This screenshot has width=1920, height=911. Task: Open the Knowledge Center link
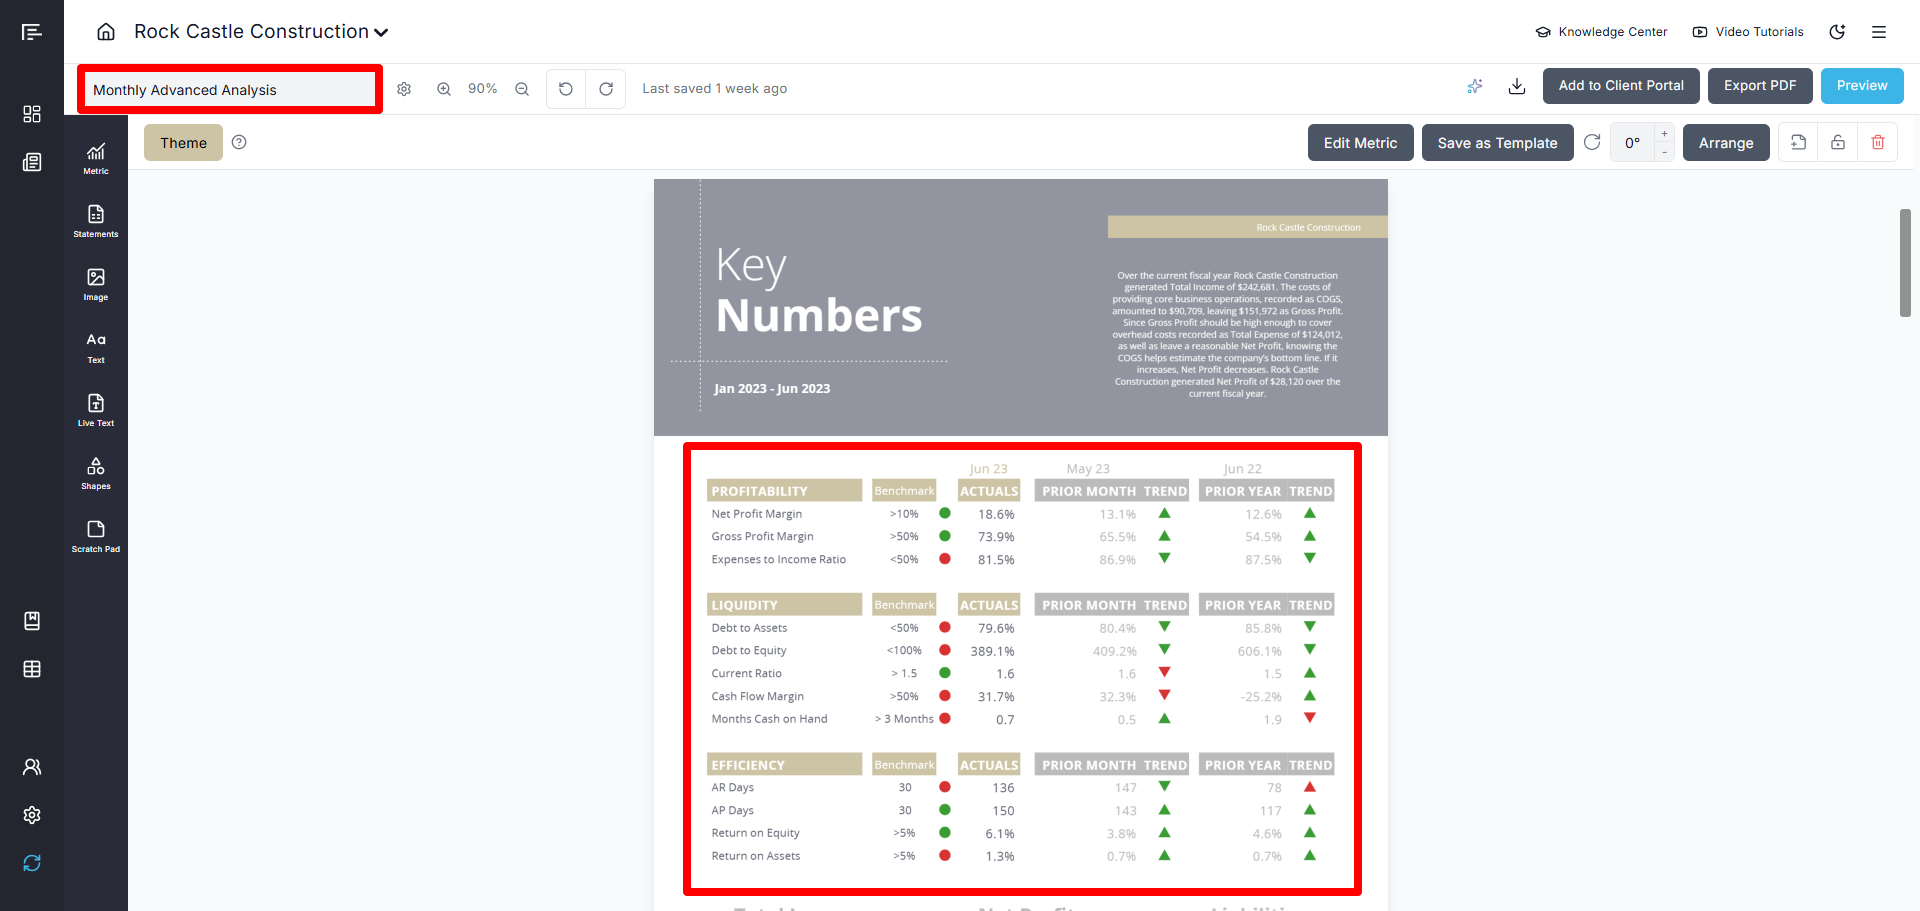click(1602, 32)
